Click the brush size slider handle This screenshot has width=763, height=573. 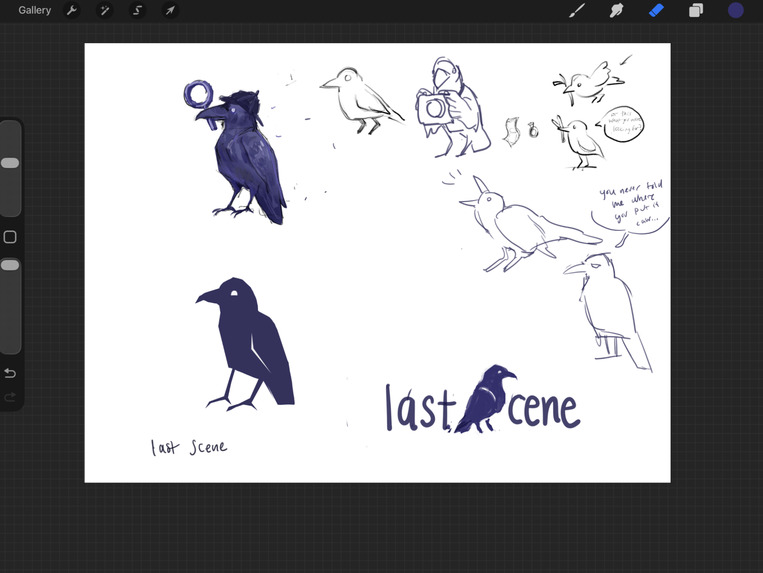10,163
